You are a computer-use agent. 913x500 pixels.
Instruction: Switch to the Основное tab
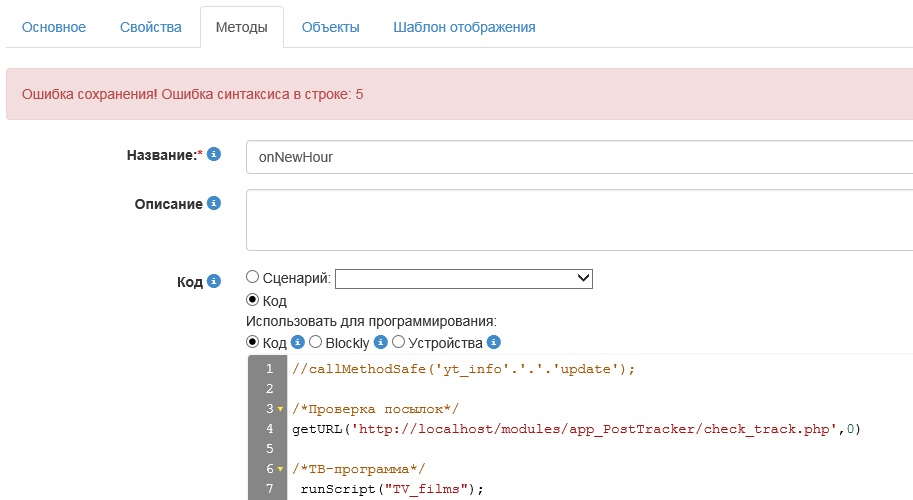click(53, 27)
